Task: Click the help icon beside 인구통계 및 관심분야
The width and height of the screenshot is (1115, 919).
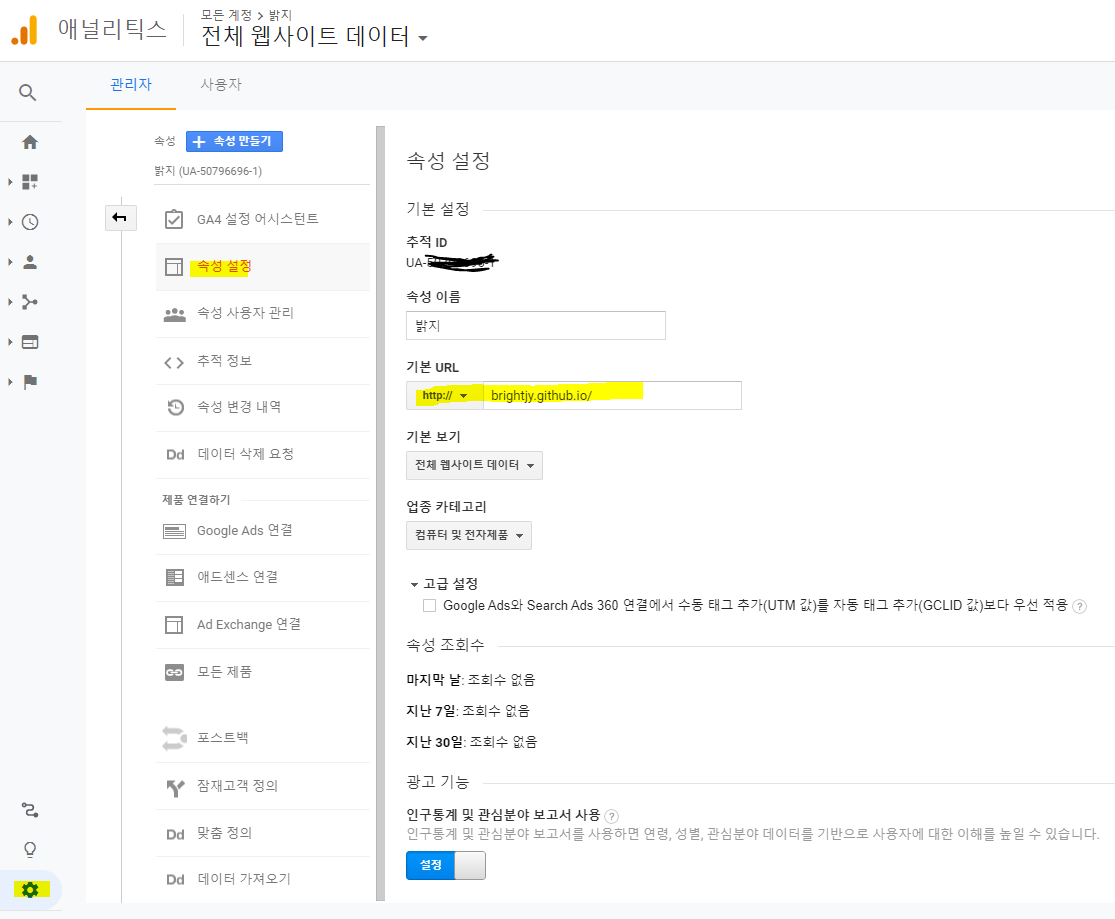Action: point(611,816)
